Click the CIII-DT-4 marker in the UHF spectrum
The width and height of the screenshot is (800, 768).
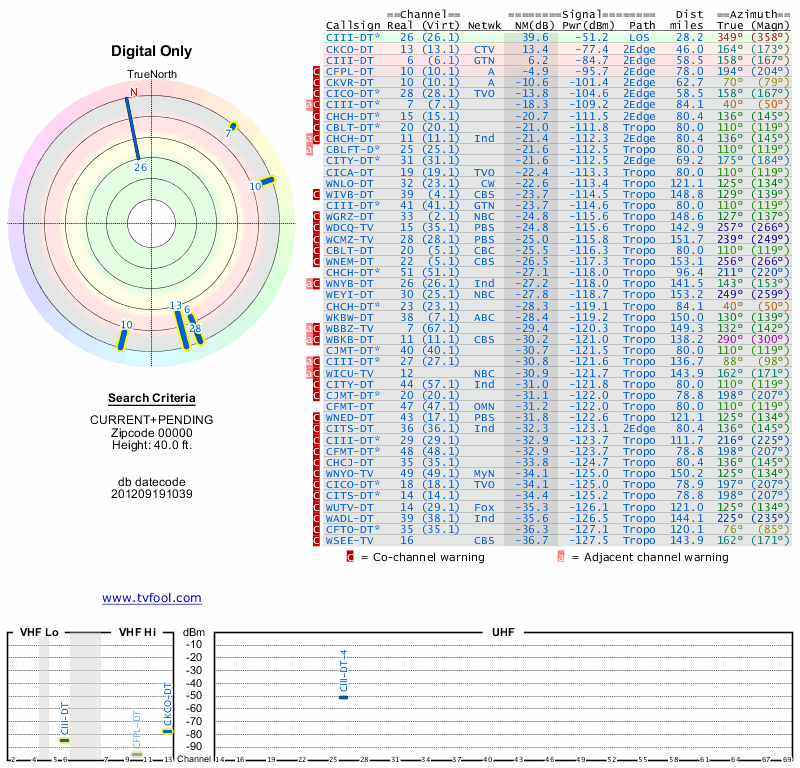343,696
